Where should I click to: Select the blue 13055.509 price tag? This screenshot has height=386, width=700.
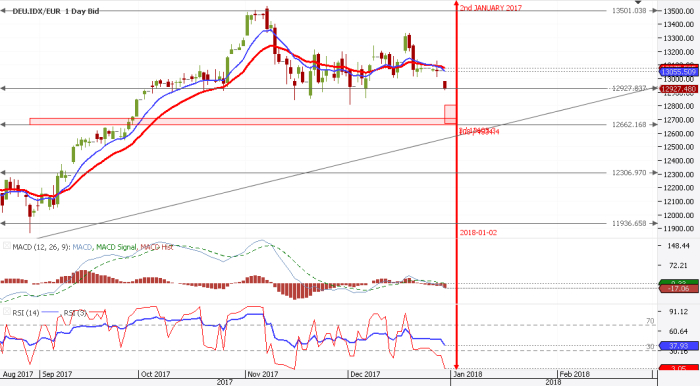point(679,72)
